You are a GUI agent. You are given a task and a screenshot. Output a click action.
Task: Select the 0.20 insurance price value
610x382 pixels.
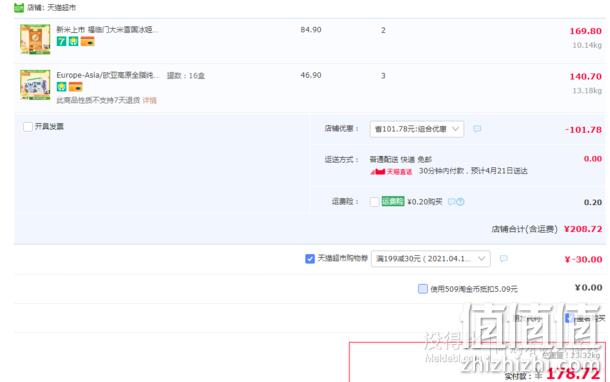(593, 202)
